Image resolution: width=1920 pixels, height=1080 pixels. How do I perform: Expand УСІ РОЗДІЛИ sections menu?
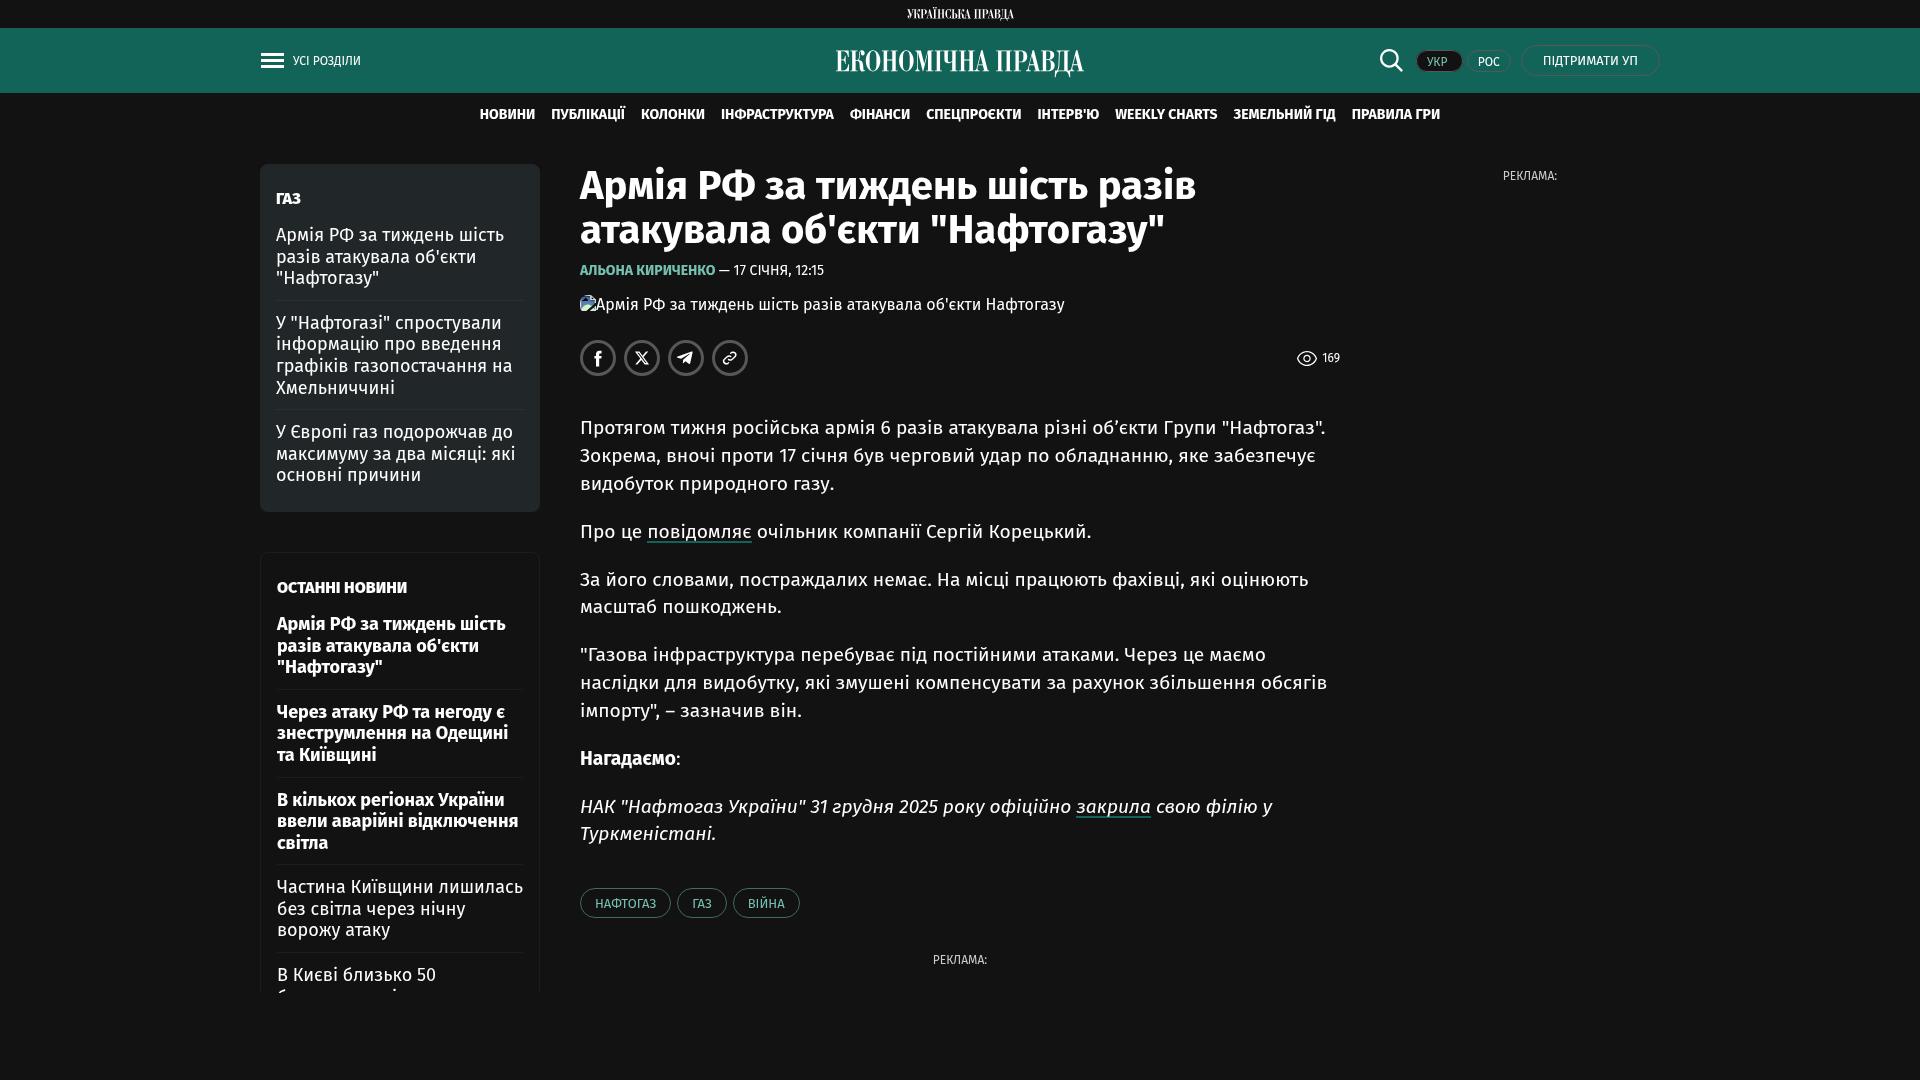click(x=326, y=61)
